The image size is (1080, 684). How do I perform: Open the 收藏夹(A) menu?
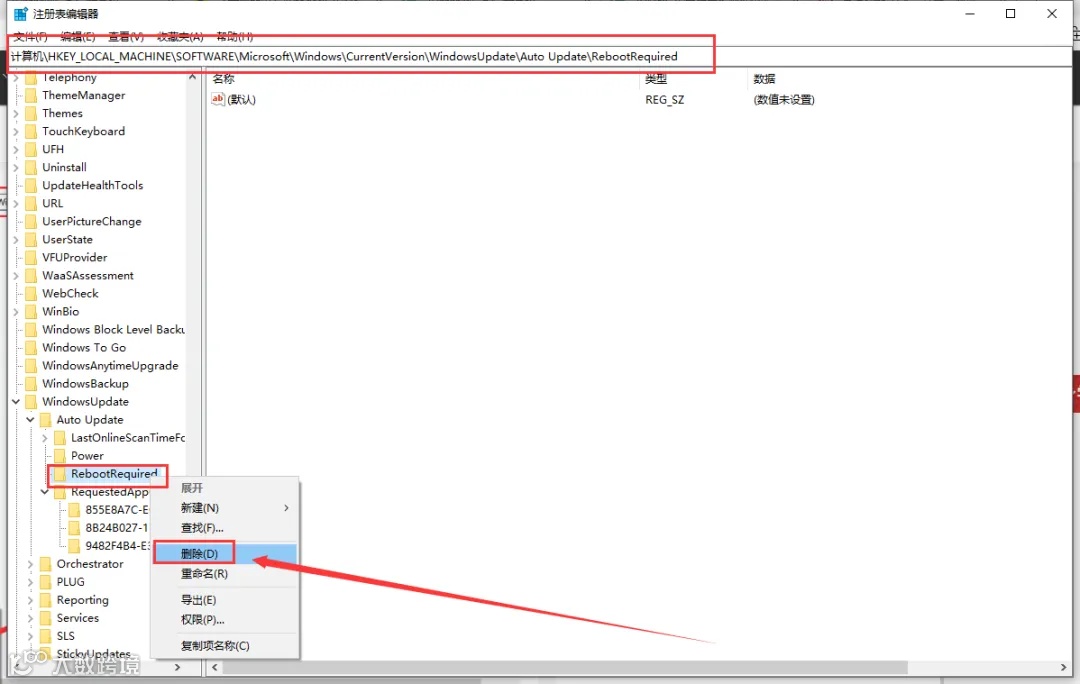tap(180, 37)
